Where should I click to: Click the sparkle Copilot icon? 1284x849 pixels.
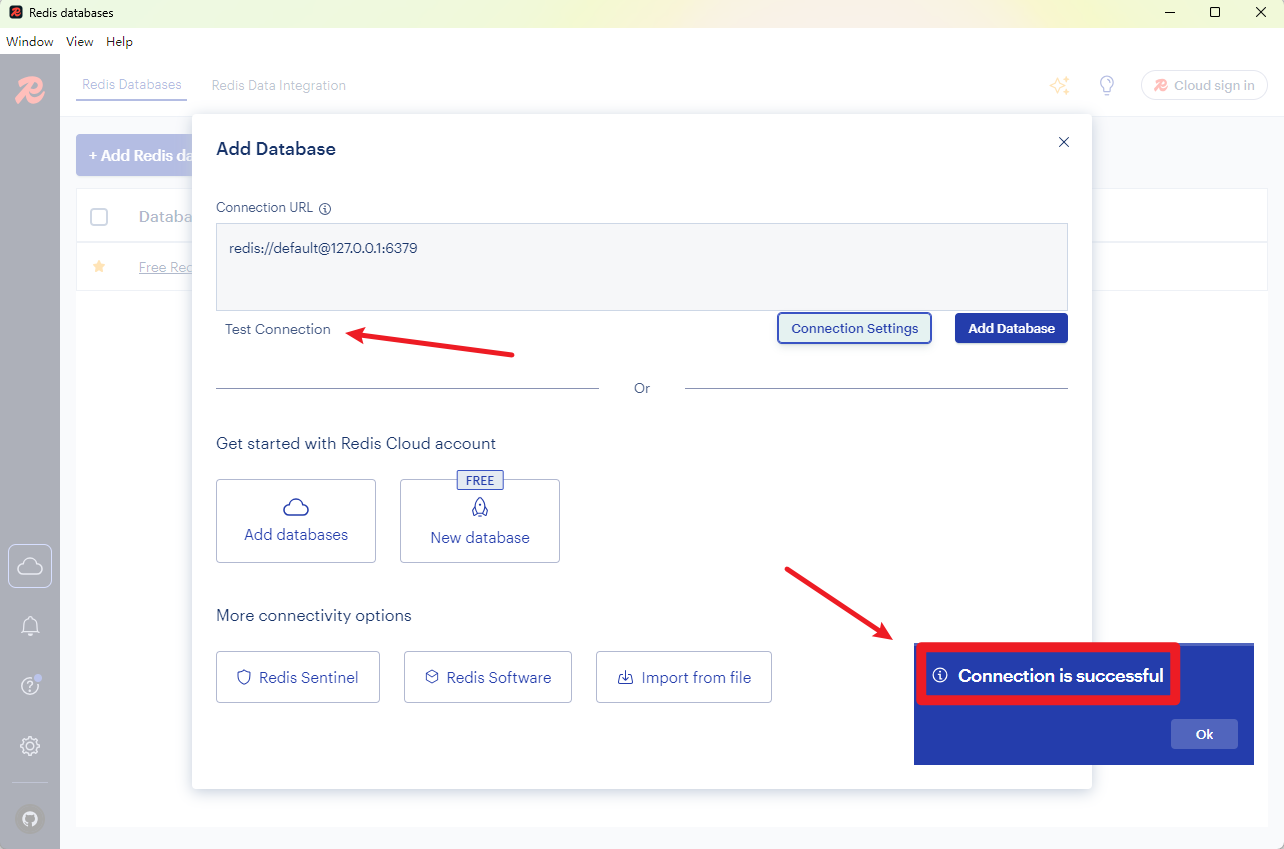pos(1060,86)
